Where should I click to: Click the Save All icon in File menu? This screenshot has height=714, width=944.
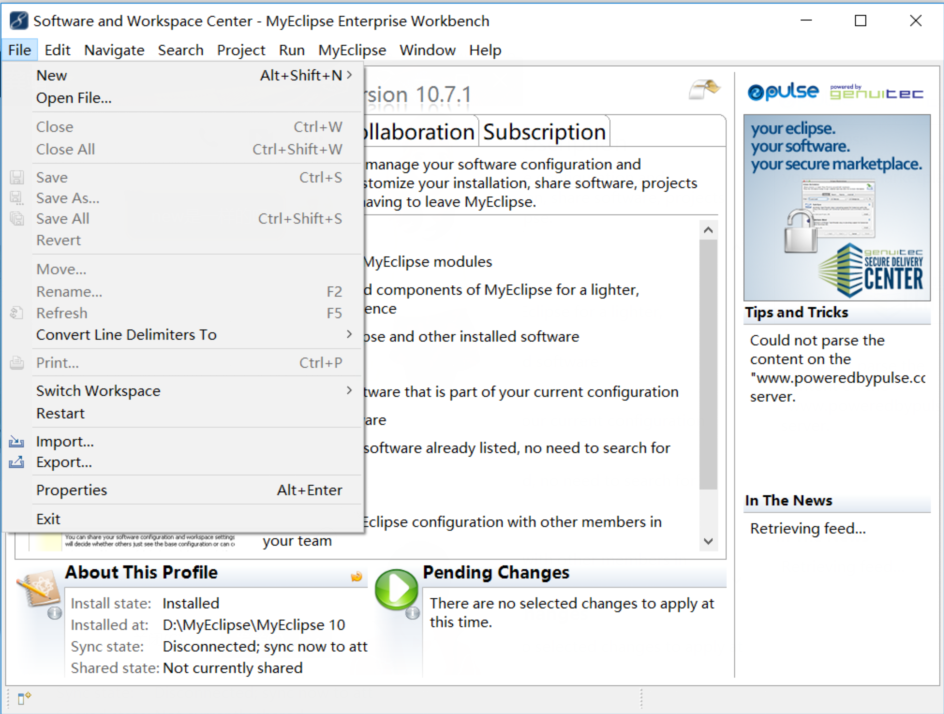coord(17,219)
